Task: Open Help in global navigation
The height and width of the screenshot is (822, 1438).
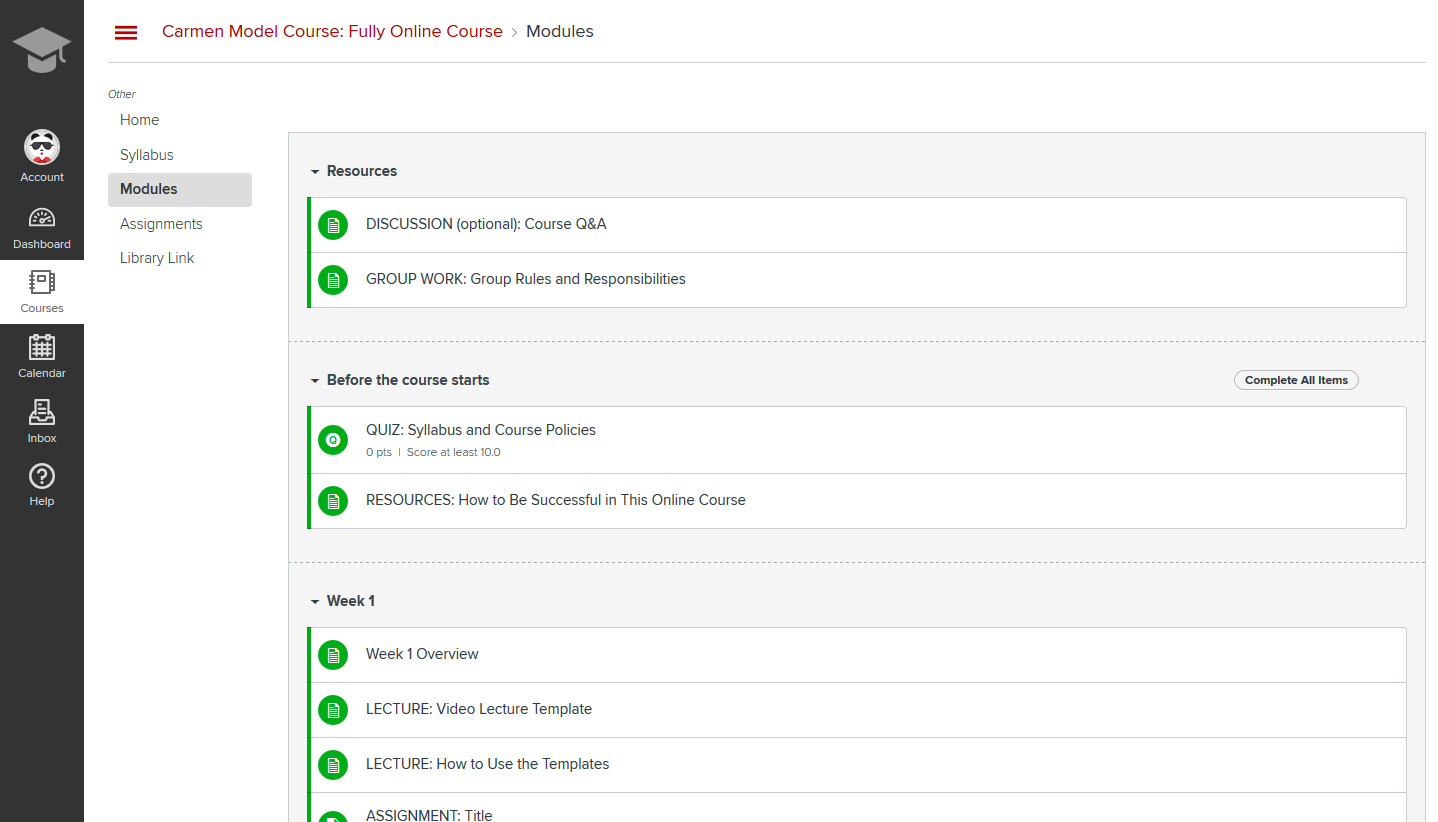Action: (42, 486)
